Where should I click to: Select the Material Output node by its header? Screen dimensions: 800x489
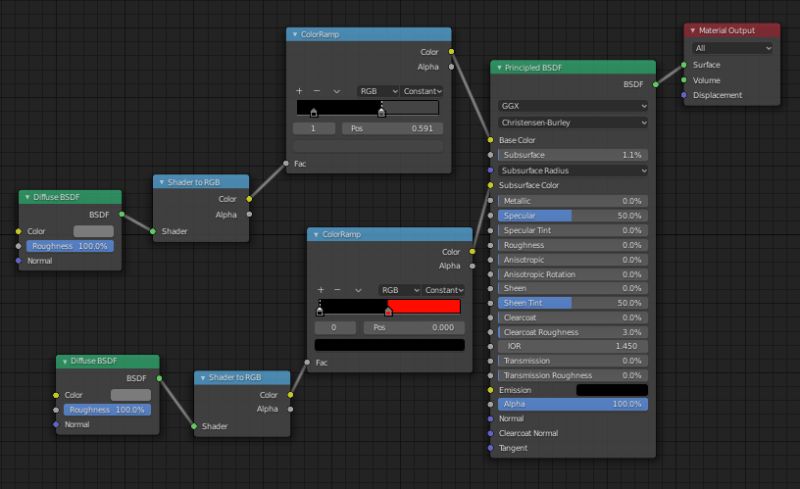tap(732, 31)
